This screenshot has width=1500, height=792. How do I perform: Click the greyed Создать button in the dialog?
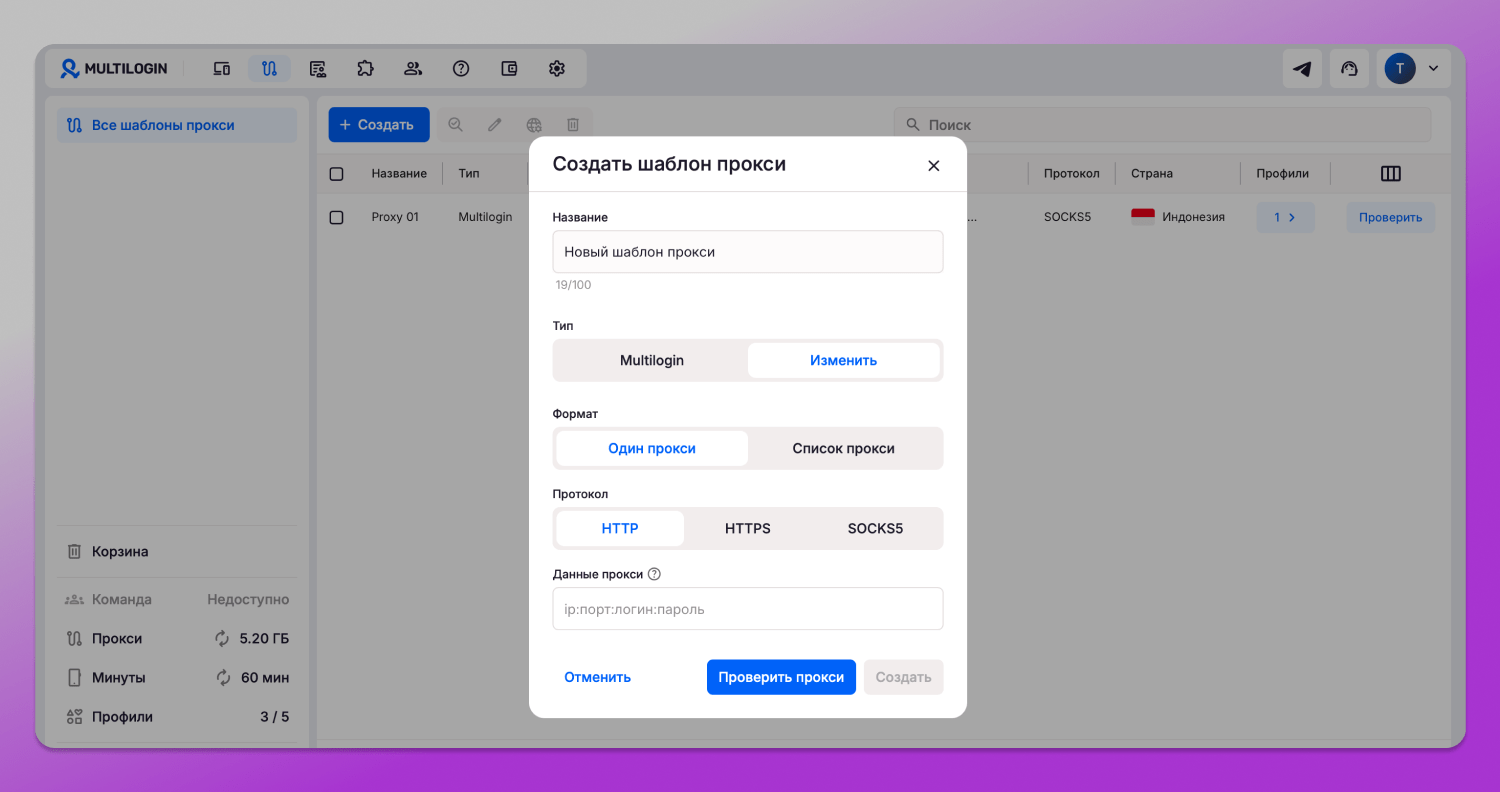904,677
